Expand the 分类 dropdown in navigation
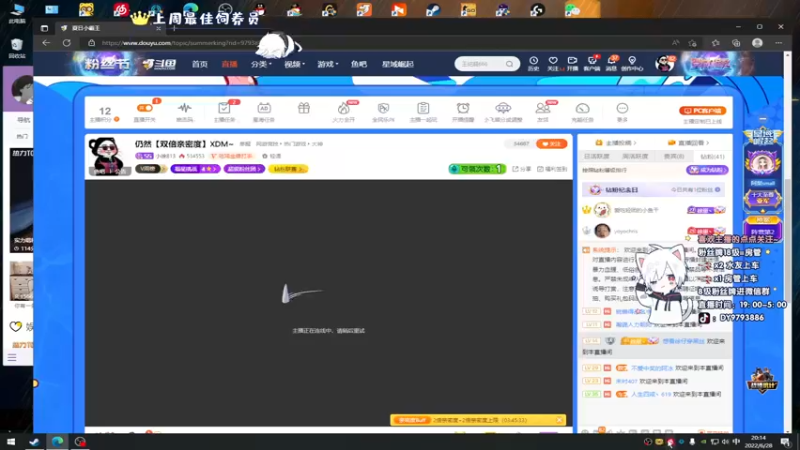The width and height of the screenshot is (800, 450). coord(261,64)
